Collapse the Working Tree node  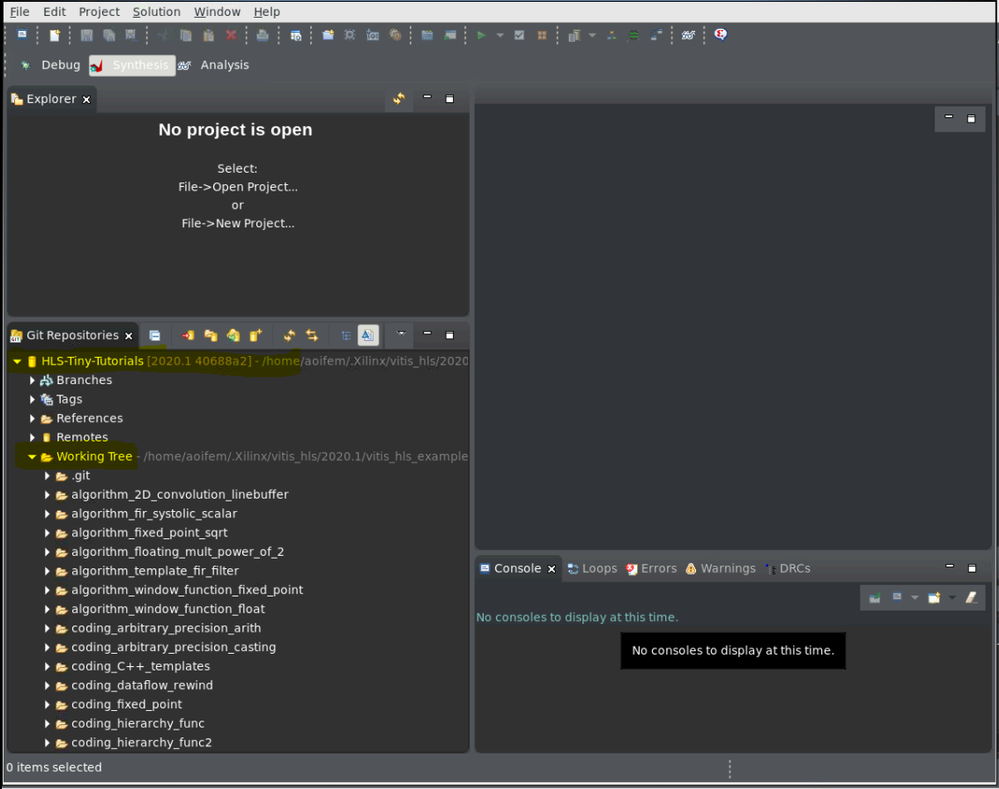pyautogui.click(x=33, y=457)
